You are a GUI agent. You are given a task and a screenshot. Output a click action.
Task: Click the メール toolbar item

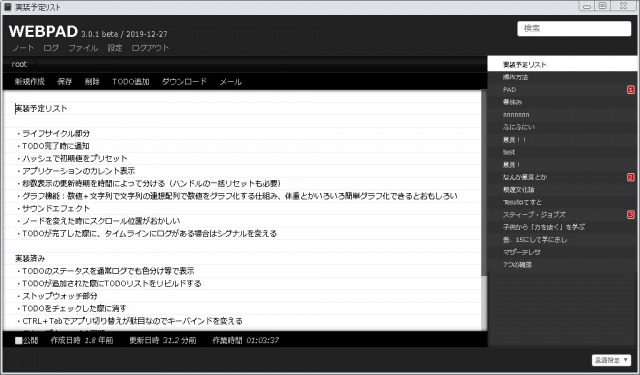(x=231, y=82)
